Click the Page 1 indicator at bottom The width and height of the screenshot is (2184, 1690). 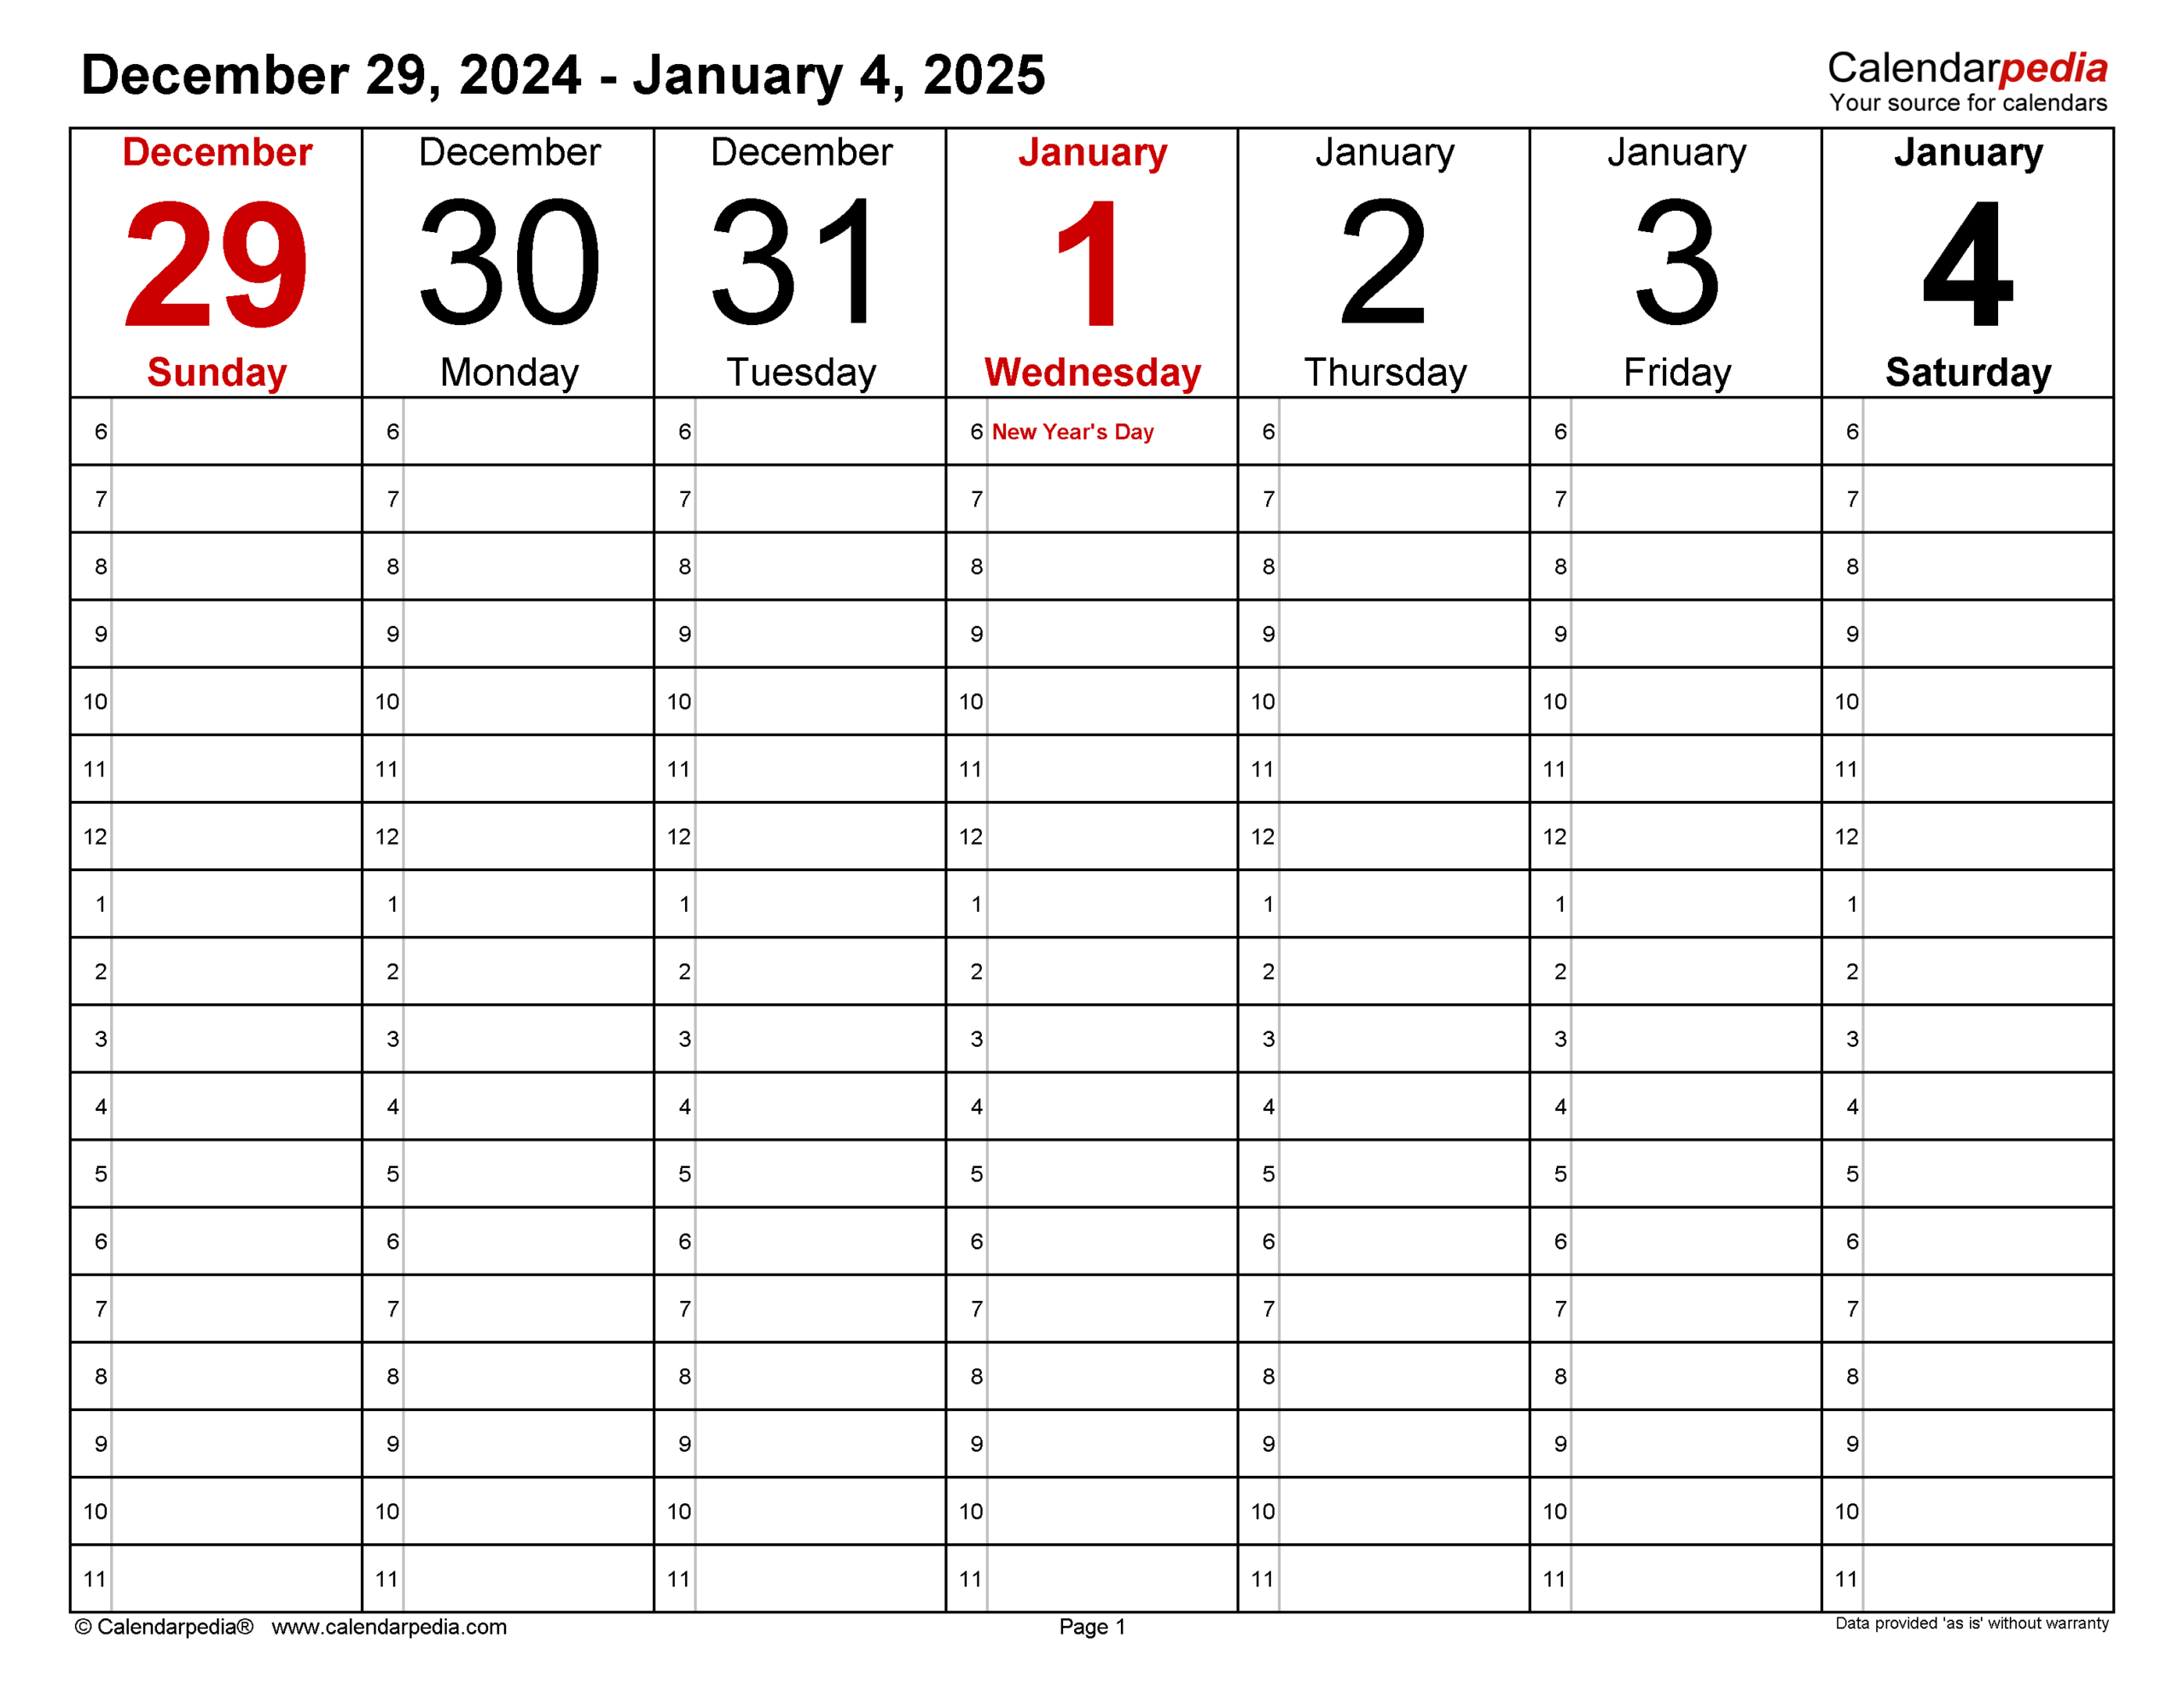click(x=1092, y=1633)
